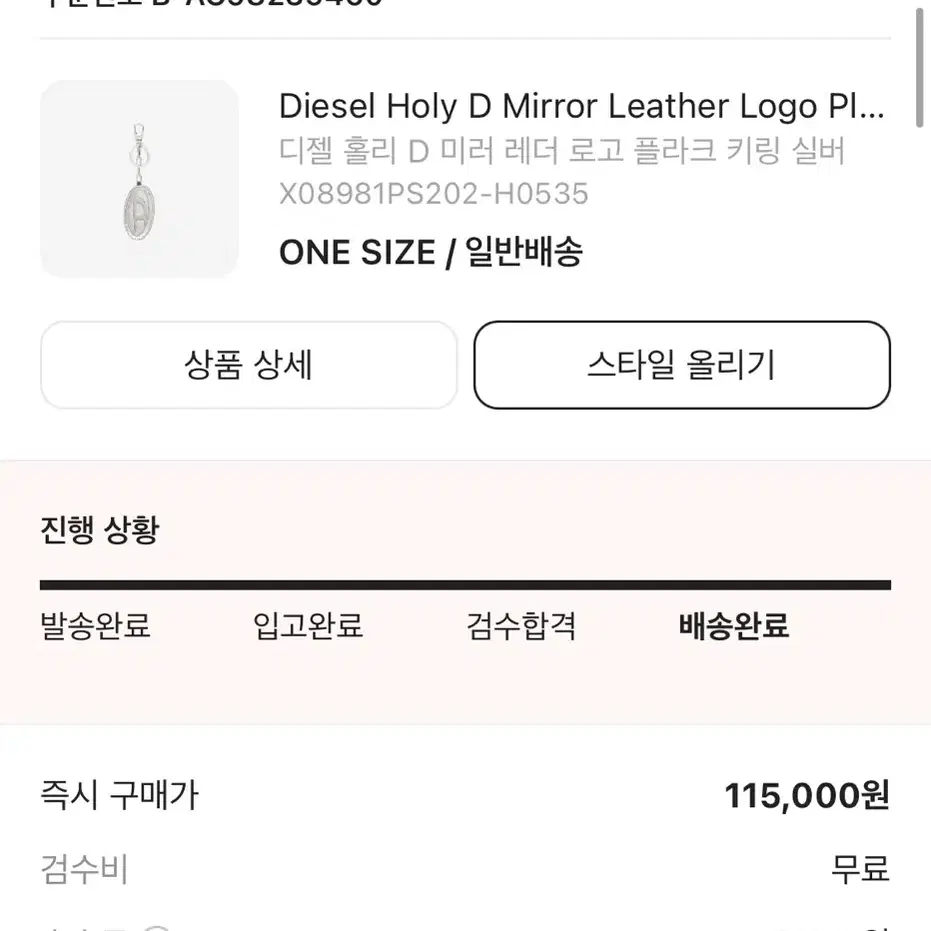Click the black order progress bar
The height and width of the screenshot is (931, 931).
pos(466,585)
